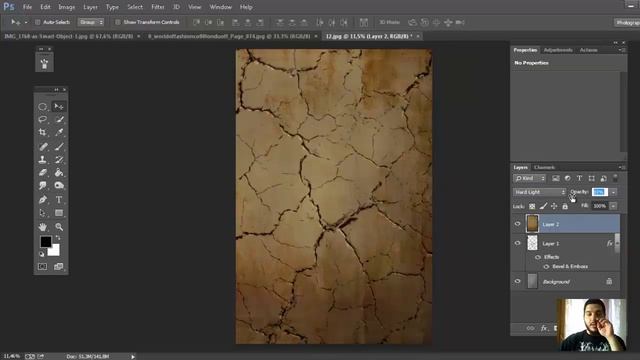This screenshot has width=640, height=360.
Task: Select the Paint Bucket tool
Action: click(59, 173)
